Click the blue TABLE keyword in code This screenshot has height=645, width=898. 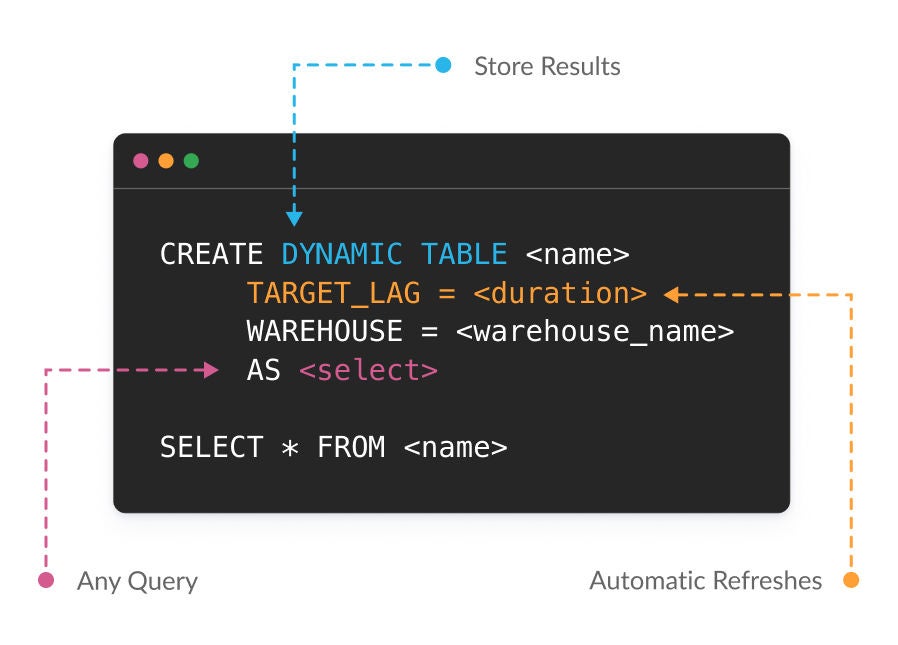[x=463, y=254]
